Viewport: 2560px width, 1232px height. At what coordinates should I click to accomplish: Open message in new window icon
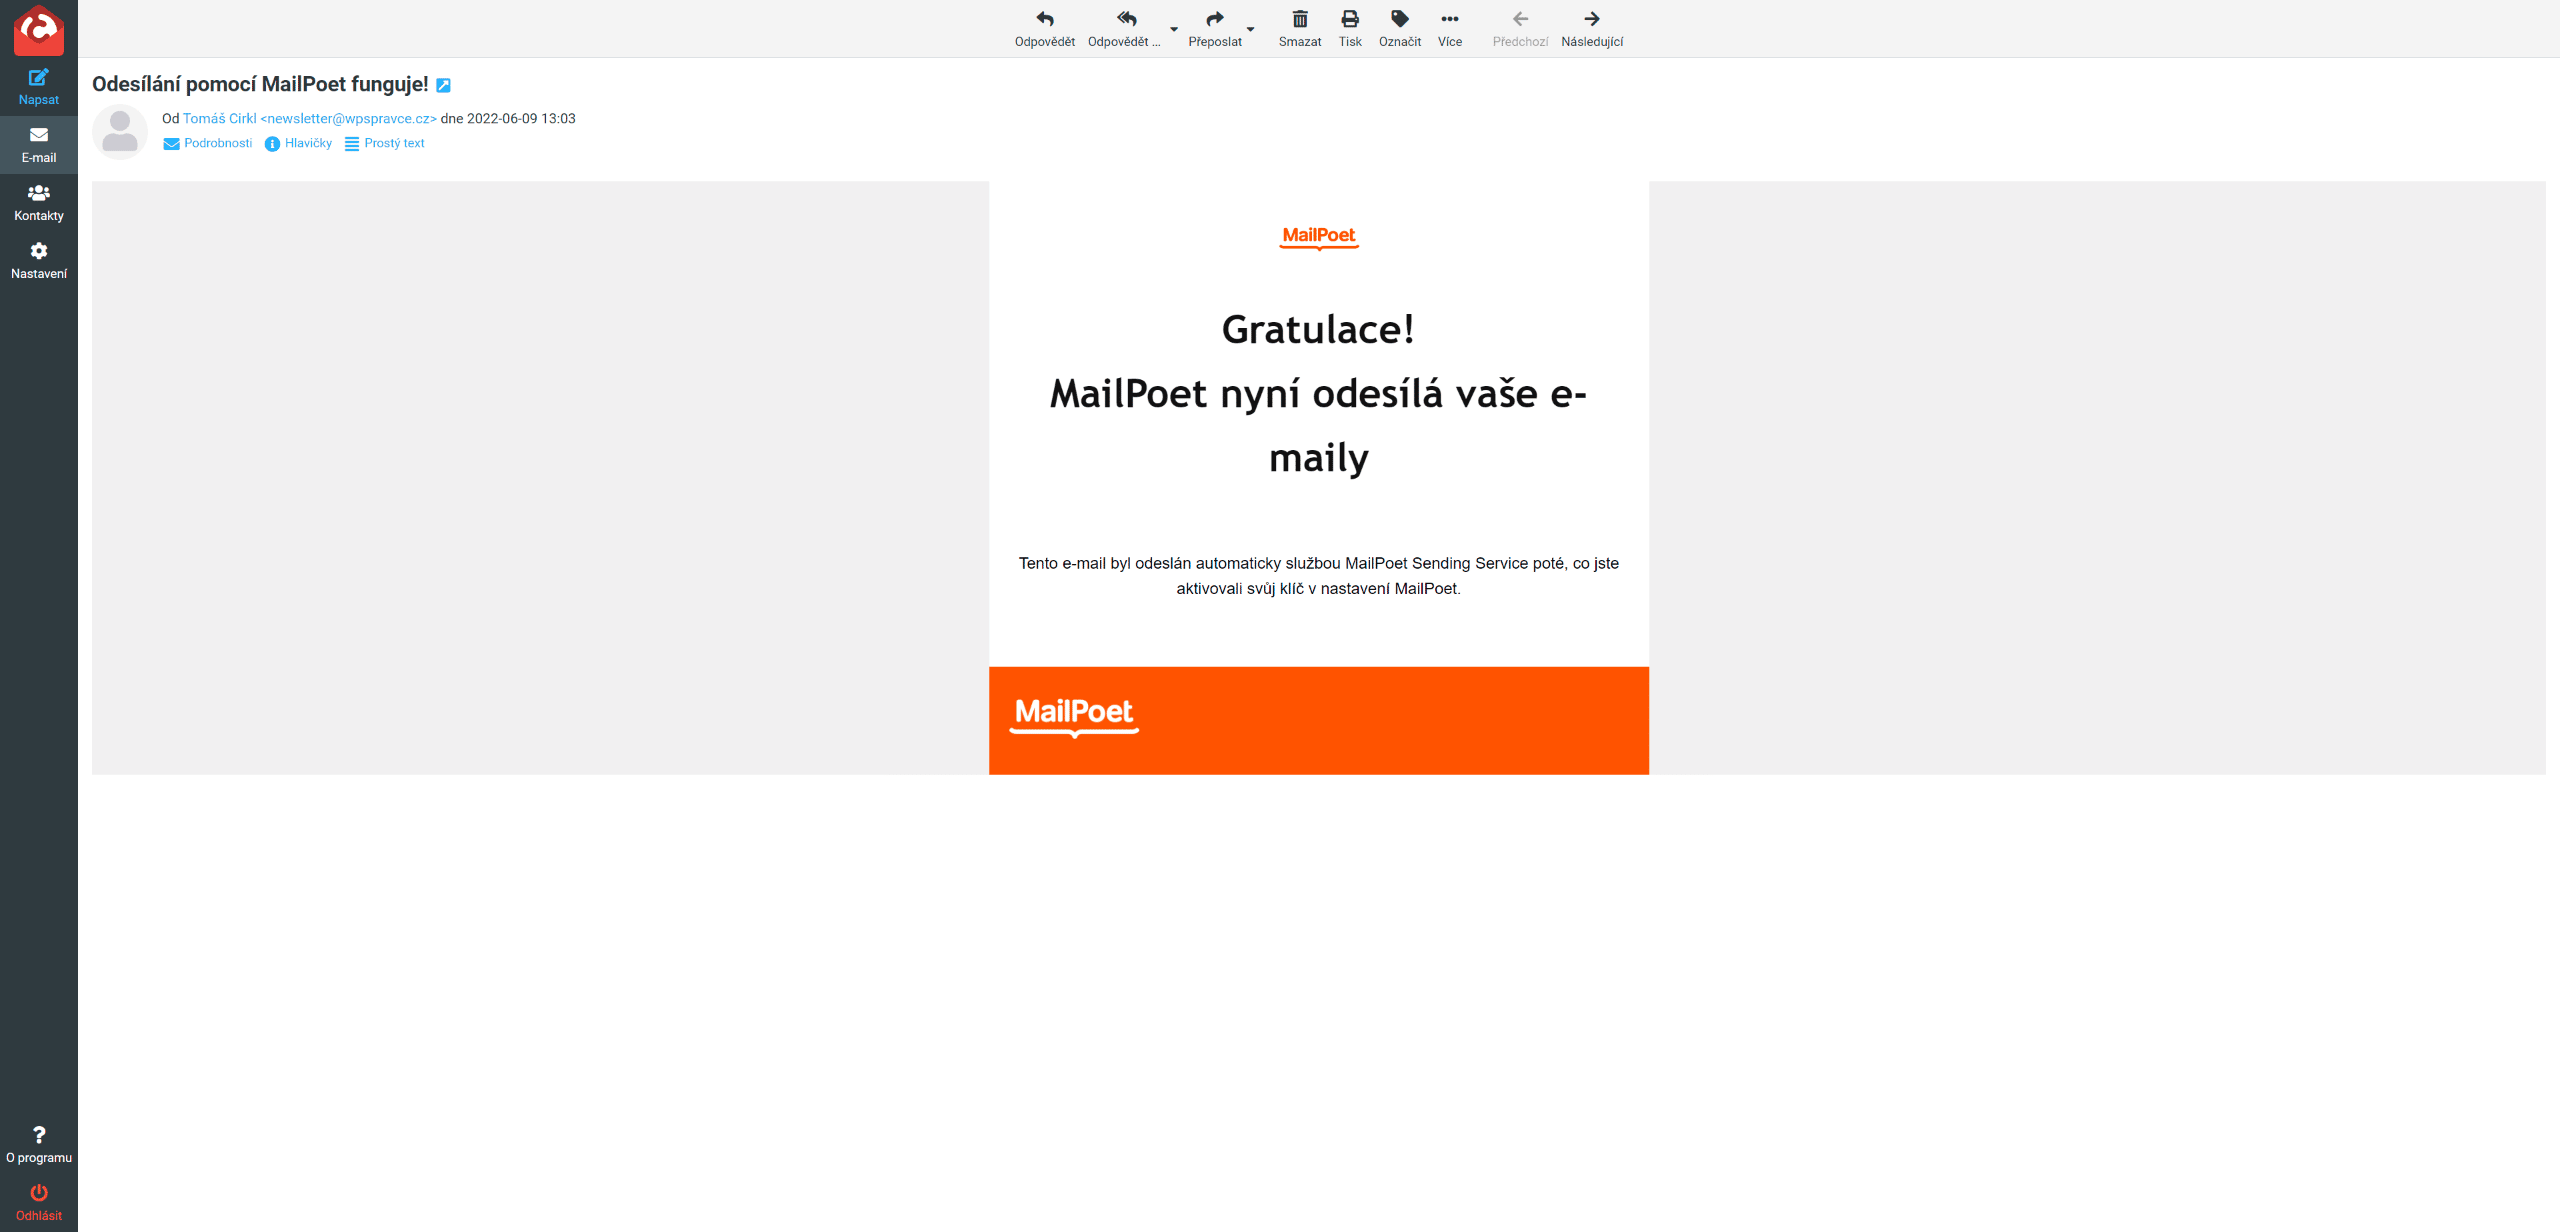[443, 86]
